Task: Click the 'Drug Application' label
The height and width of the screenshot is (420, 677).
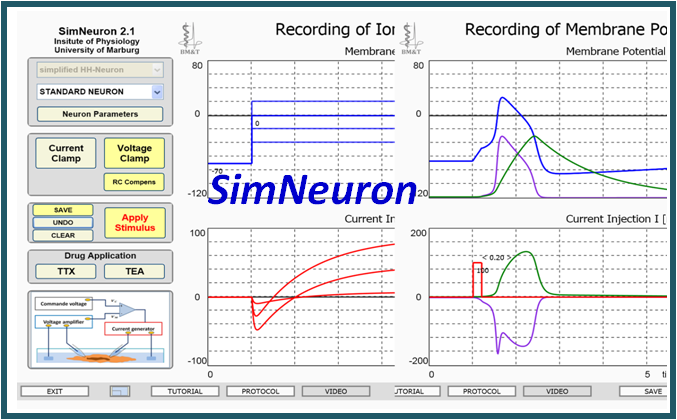Action: [100, 256]
